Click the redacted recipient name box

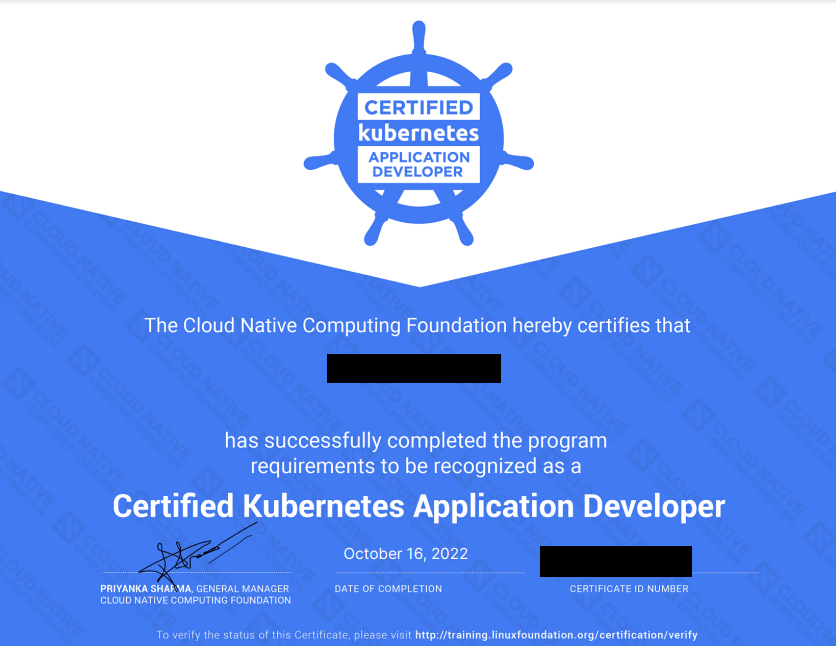point(414,368)
